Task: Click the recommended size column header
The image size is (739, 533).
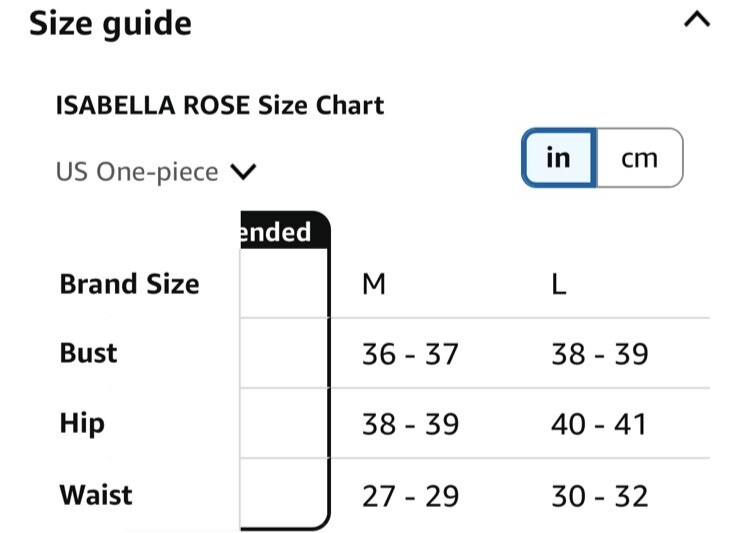Action: point(284,231)
